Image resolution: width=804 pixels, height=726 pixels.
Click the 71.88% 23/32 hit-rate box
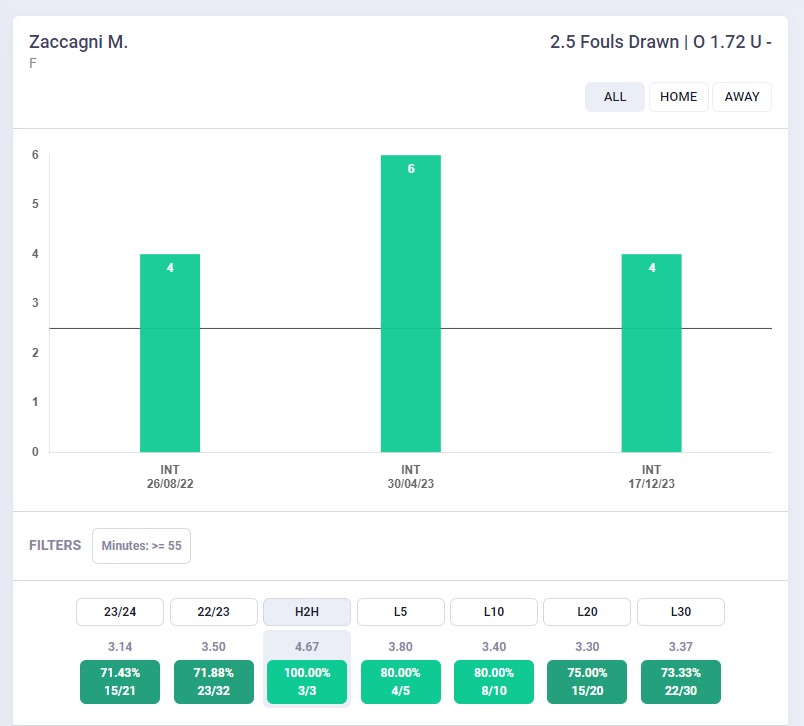tap(214, 682)
